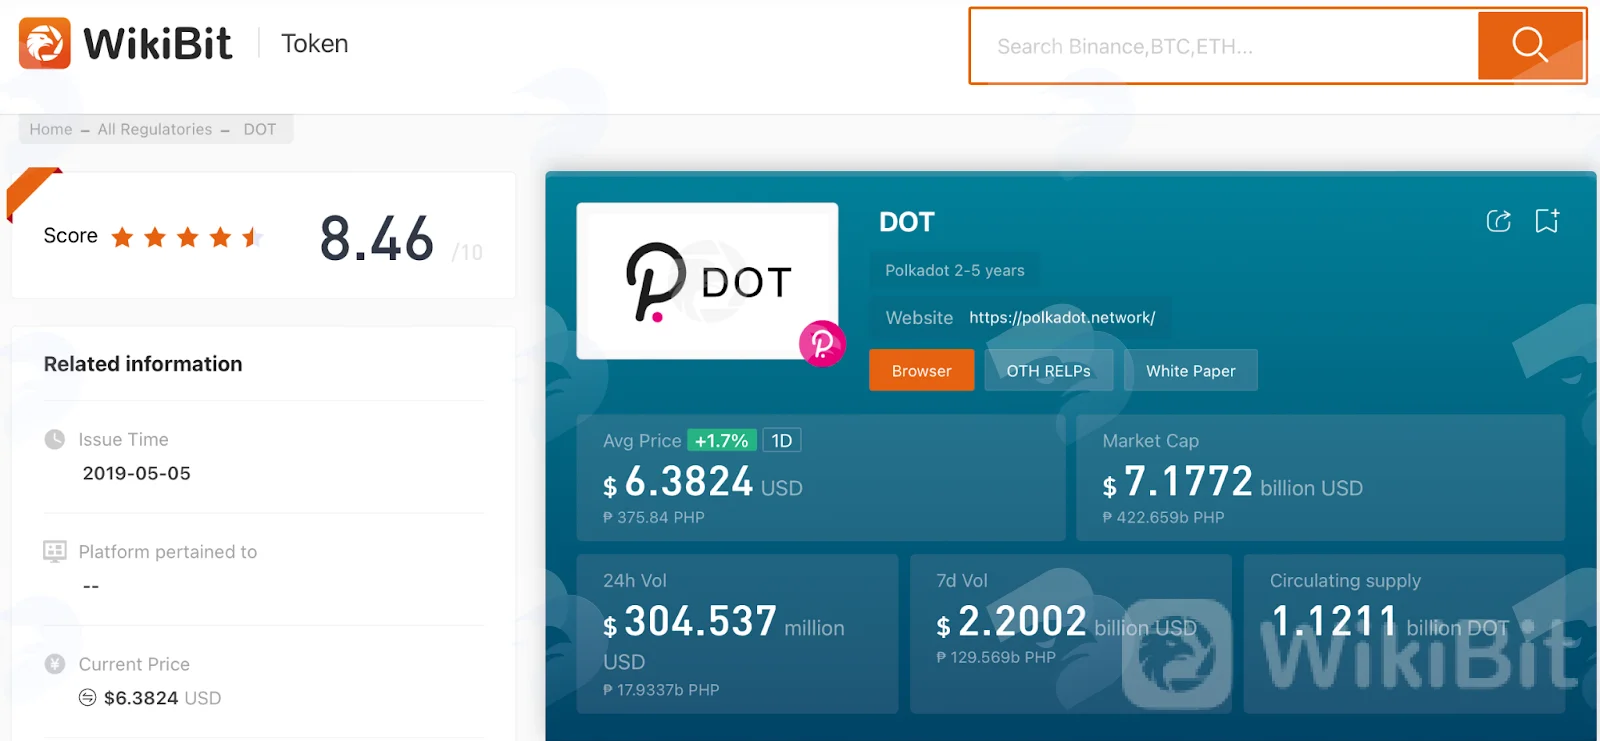Viewport: 1600px width, 741px height.
Task: Click the 1.1211 billion DOT supply value
Action: (x=1390, y=623)
